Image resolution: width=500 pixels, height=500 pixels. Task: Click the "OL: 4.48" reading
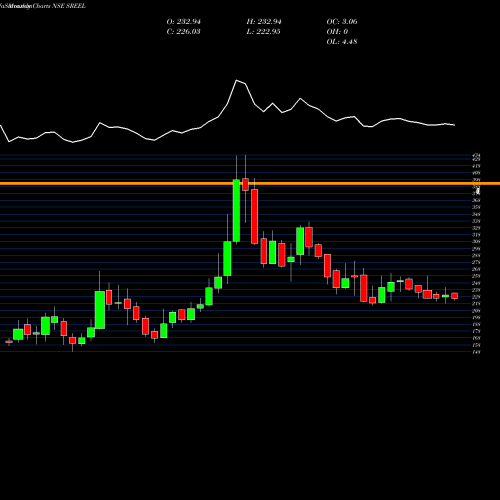pyautogui.click(x=342, y=42)
